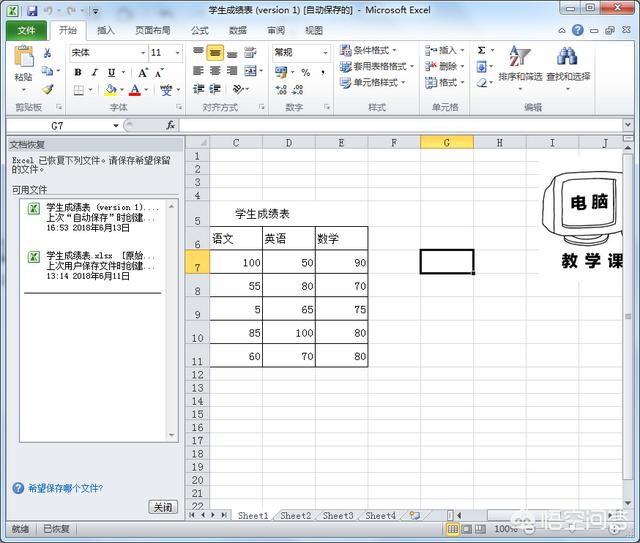Switch to the Sheet2 worksheet tab
This screenshot has height=543, width=640.
pyautogui.click(x=295, y=516)
